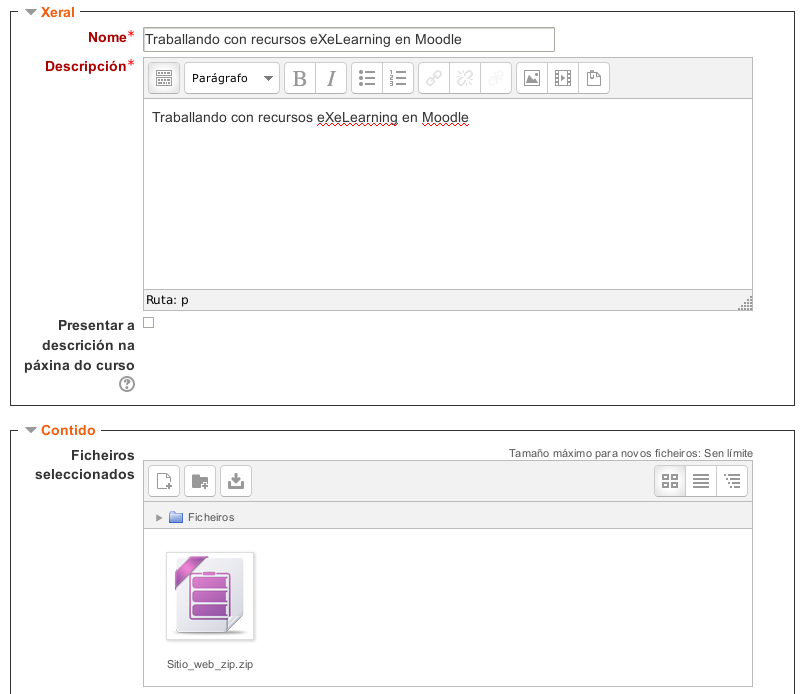Insert a numbered list
This screenshot has height=694, width=804.
coord(398,78)
